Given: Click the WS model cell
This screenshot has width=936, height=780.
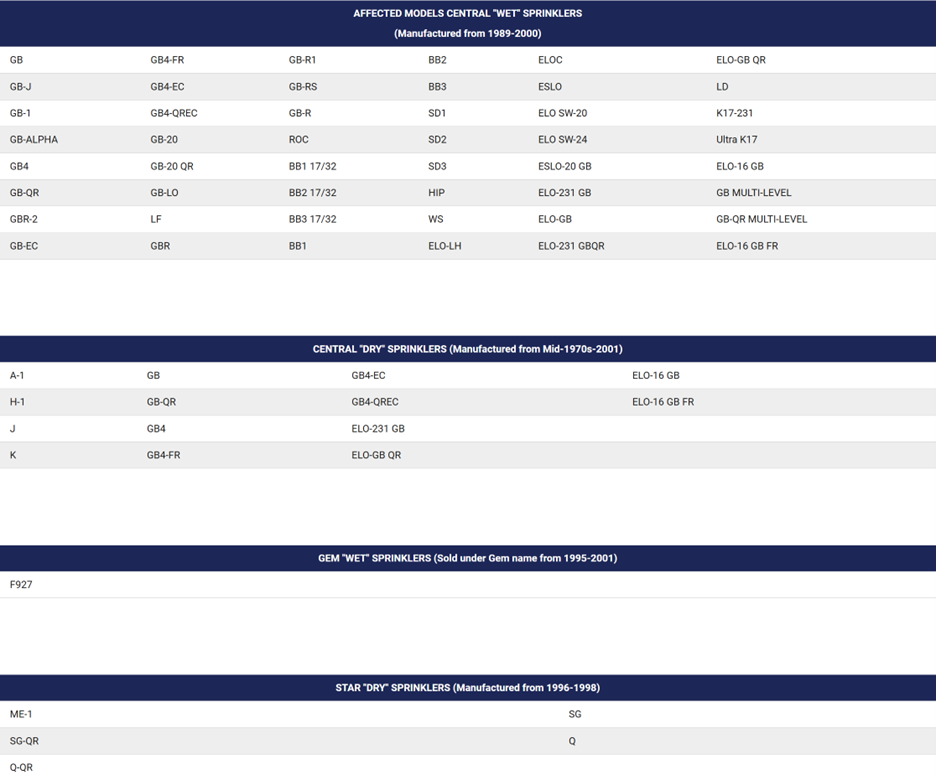Looking at the screenshot, I should point(435,219).
